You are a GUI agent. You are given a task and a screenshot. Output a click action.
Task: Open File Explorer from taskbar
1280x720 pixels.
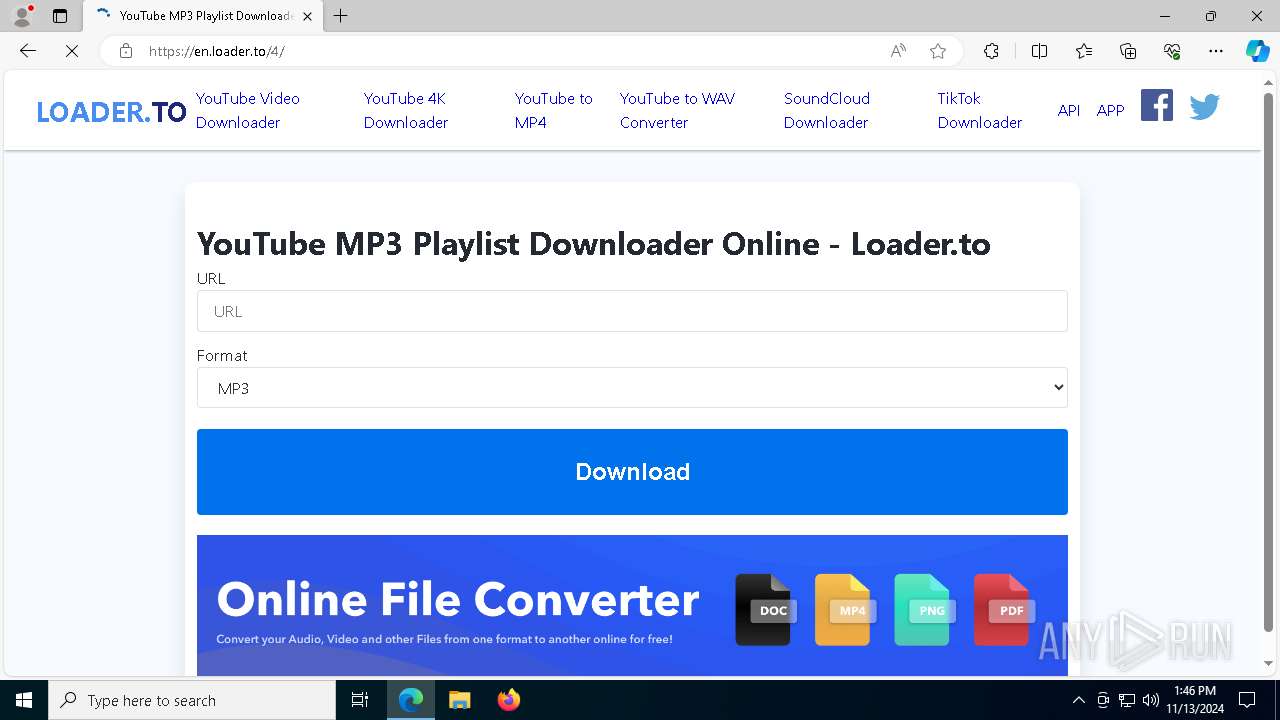459,700
